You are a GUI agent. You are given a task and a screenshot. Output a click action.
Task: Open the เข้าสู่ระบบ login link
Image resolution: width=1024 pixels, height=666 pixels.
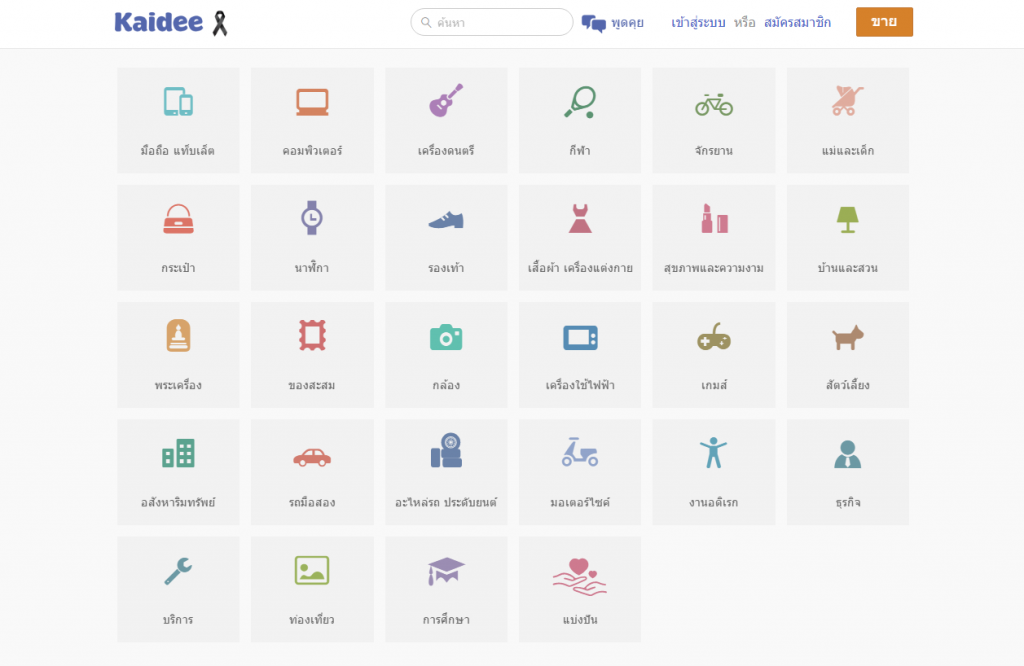698,22
